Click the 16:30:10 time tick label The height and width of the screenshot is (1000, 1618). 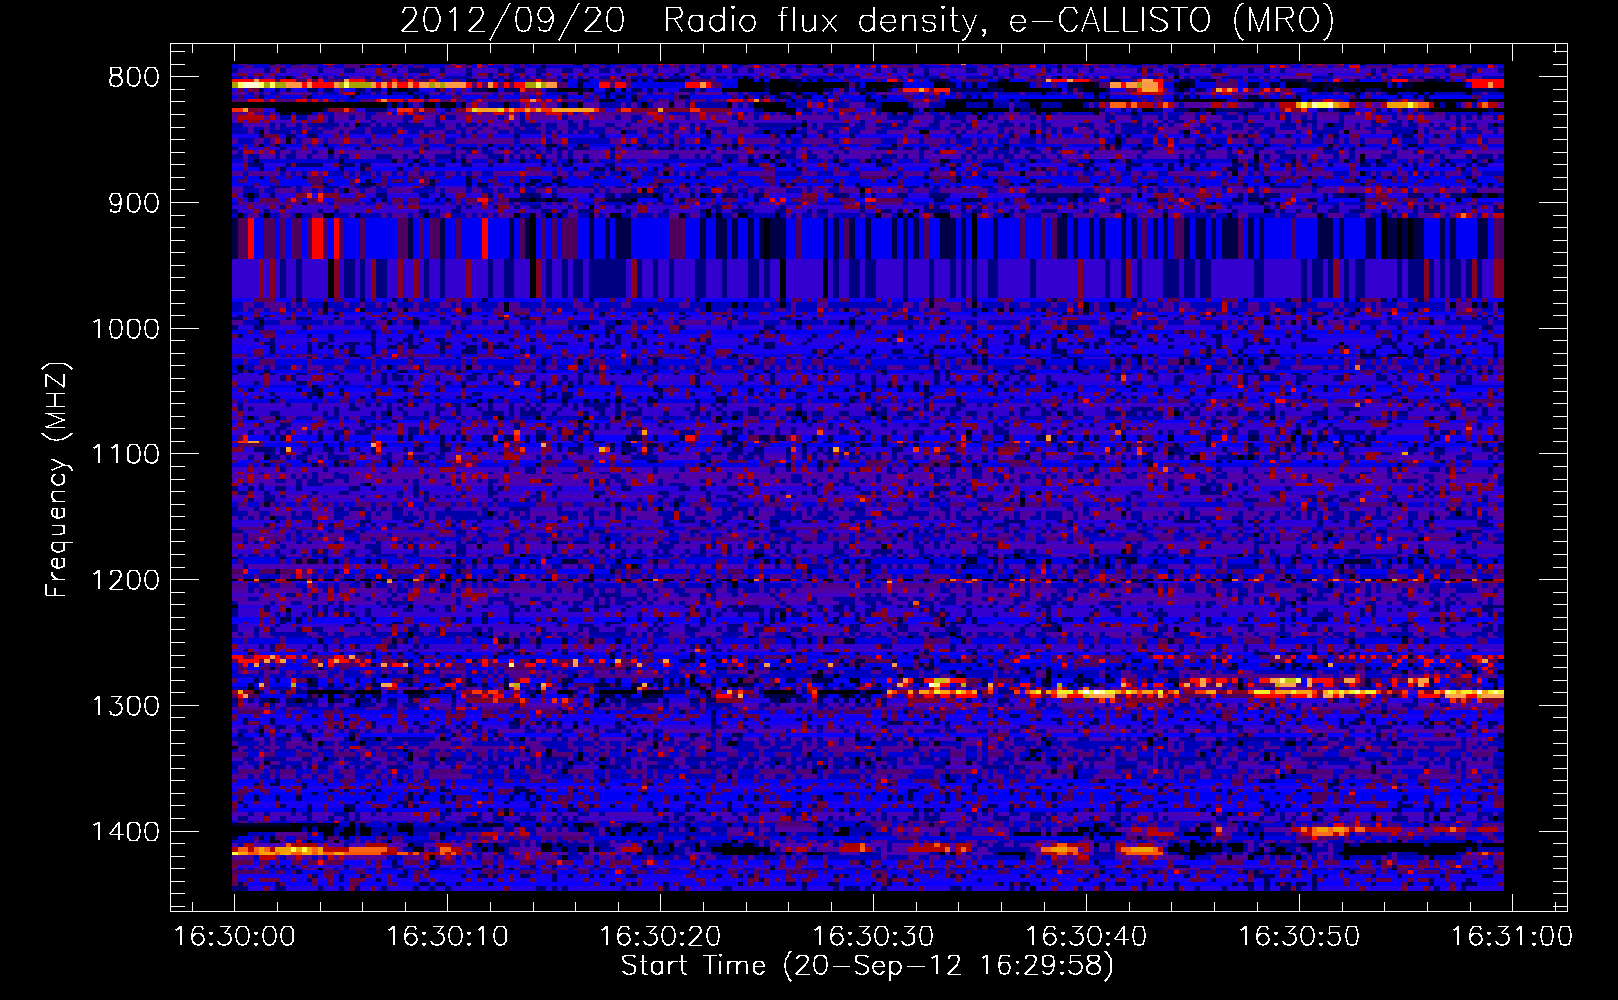pos(447,937)
